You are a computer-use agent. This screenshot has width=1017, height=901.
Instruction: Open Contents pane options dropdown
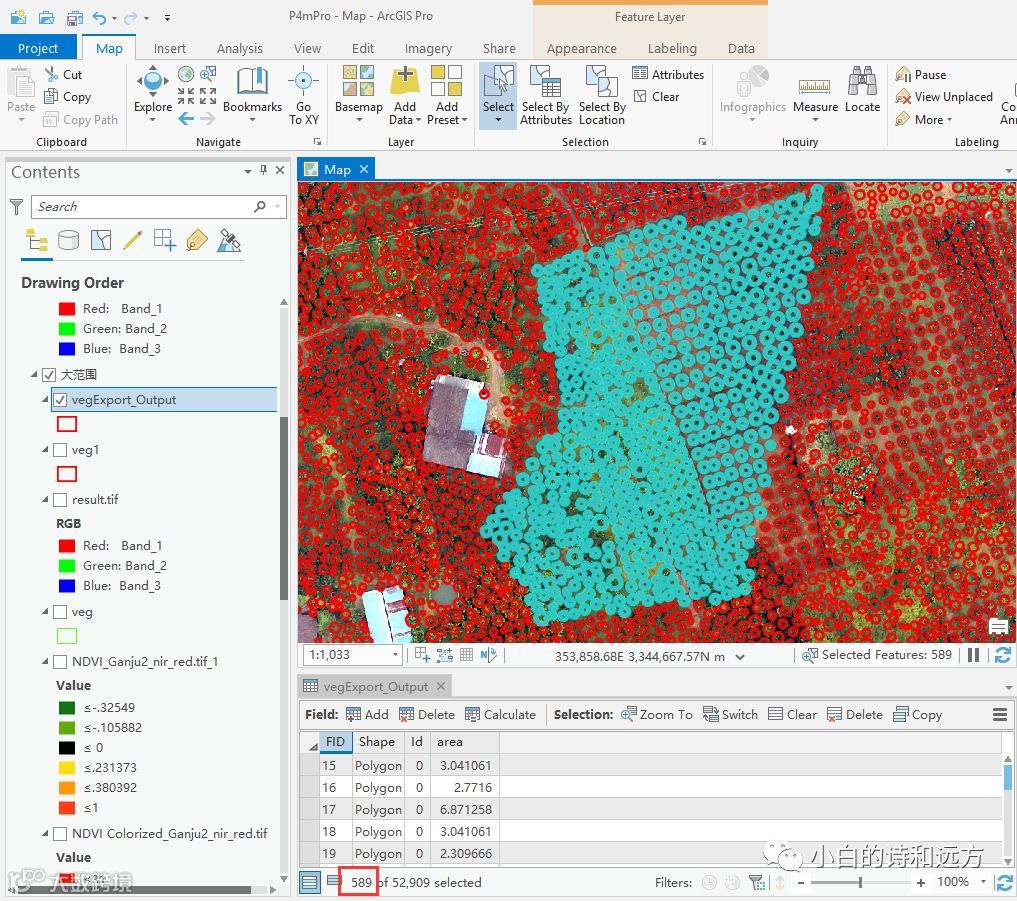click(248, 171)
